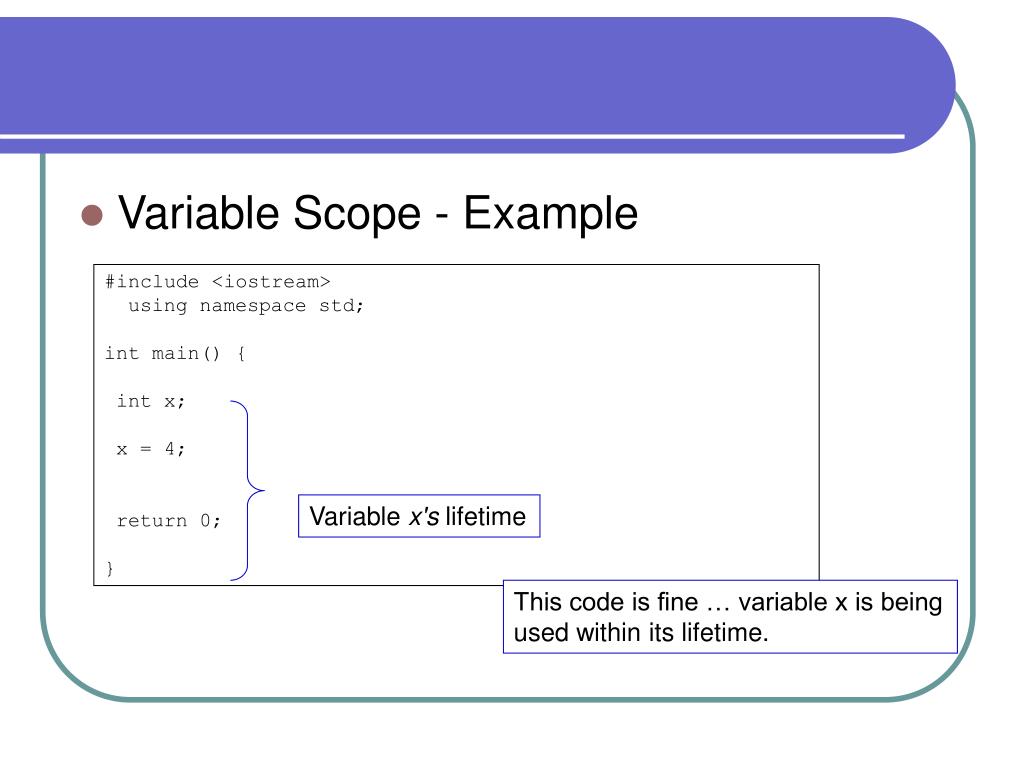The height and width of the screenshot is (768, 1024).
Task: Click the blue curly brace graphic
Action: click(x=248, y=490)
